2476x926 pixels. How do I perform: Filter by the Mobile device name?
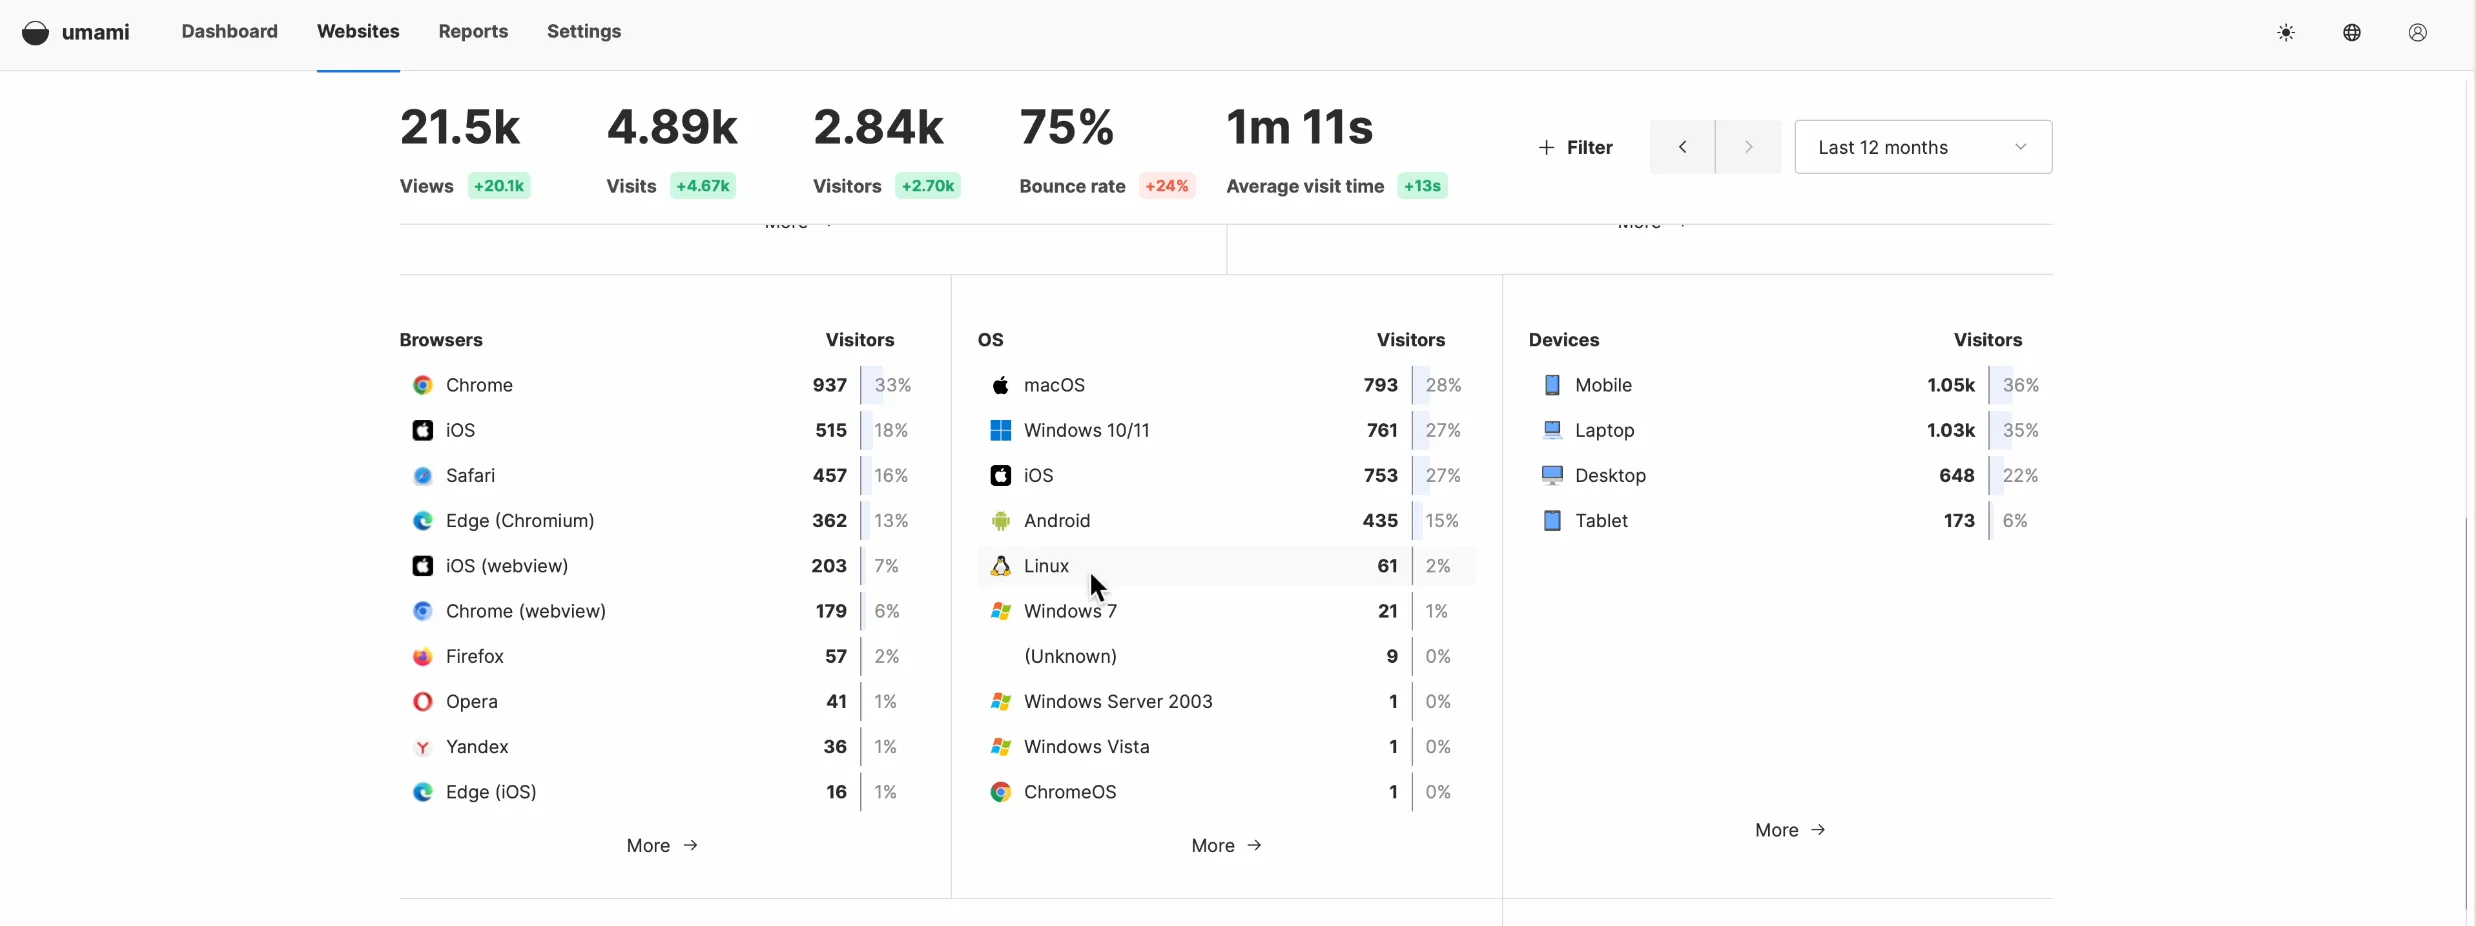(1603, 385)
